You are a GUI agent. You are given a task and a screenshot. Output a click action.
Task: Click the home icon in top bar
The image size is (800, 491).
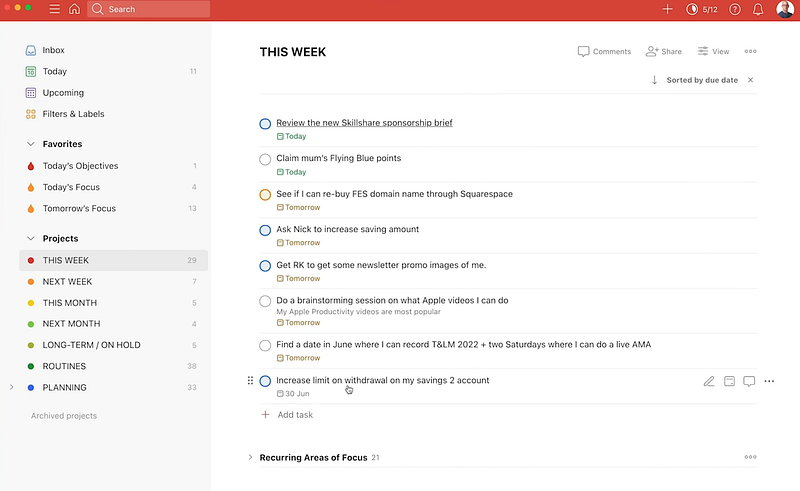74,9
